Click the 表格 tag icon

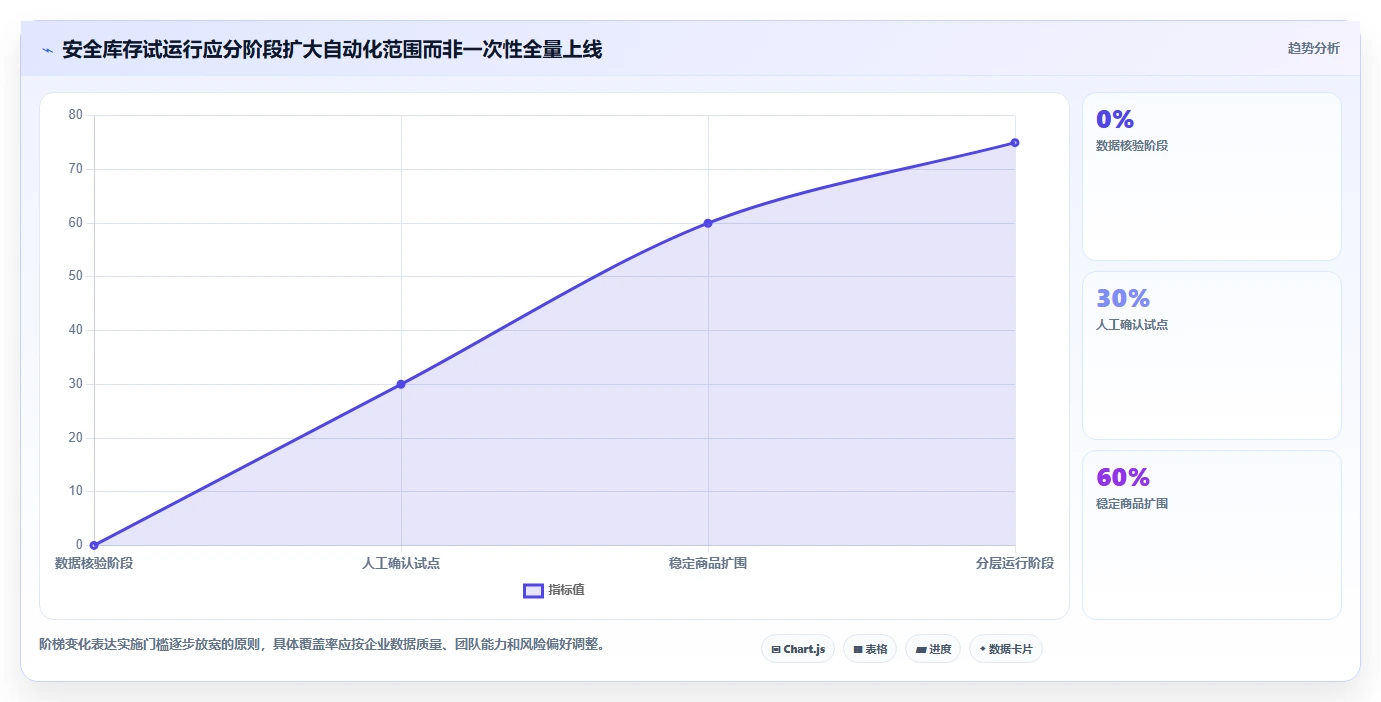click(x=858, y=650)
